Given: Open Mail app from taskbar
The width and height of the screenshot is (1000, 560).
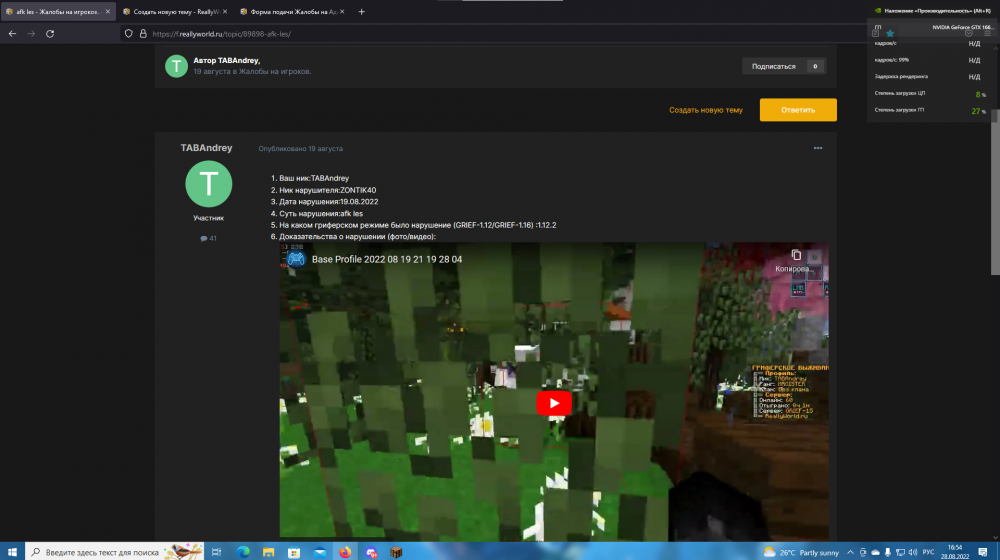Looking at the screenshot, I should 320,552.
